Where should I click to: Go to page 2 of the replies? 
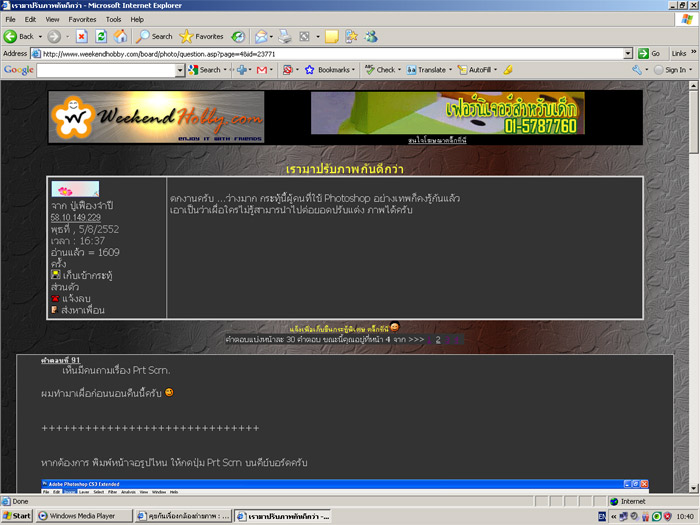click(438, 339)
